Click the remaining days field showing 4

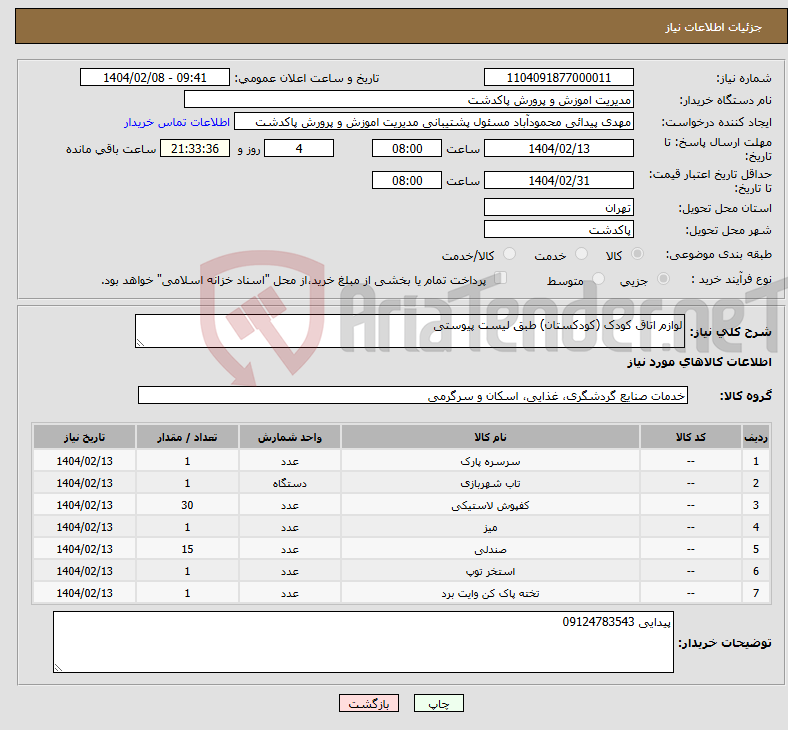coord(299,148)
